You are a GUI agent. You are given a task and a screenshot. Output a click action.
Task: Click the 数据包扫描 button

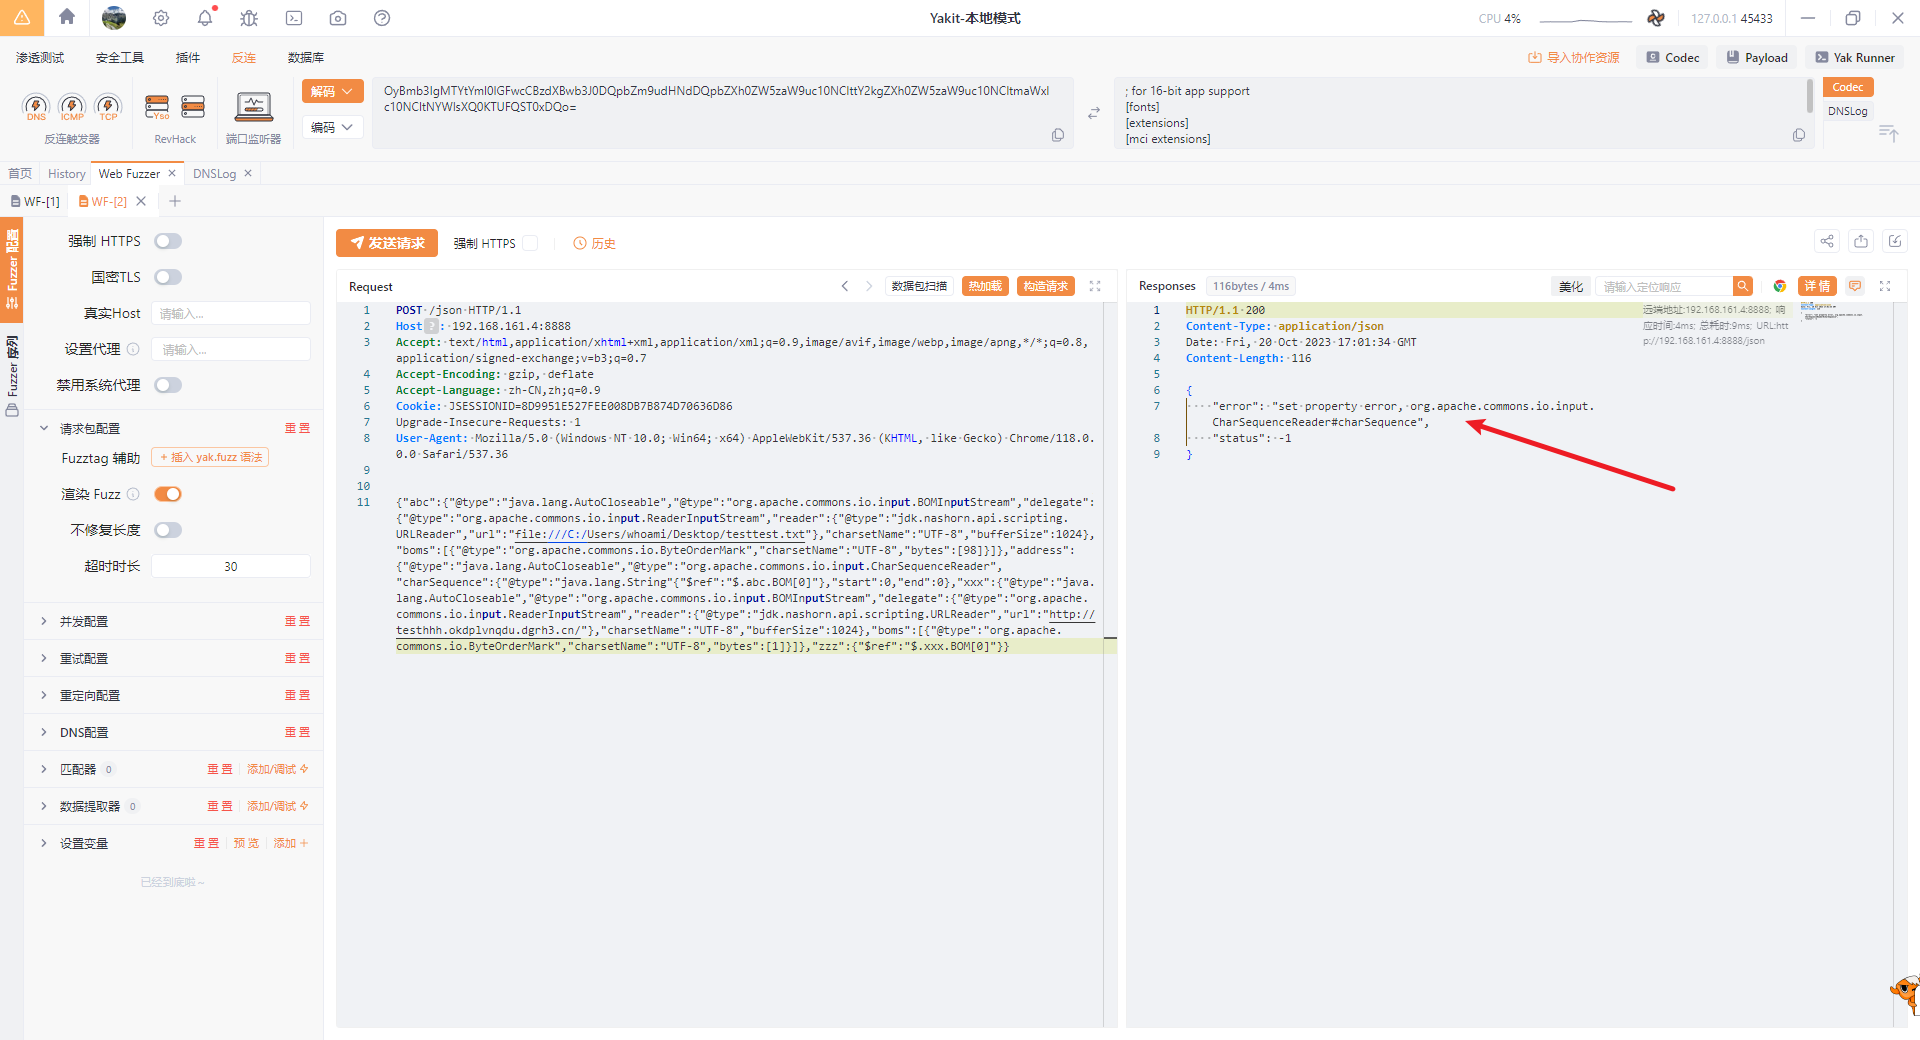click(x=919, y=286)
